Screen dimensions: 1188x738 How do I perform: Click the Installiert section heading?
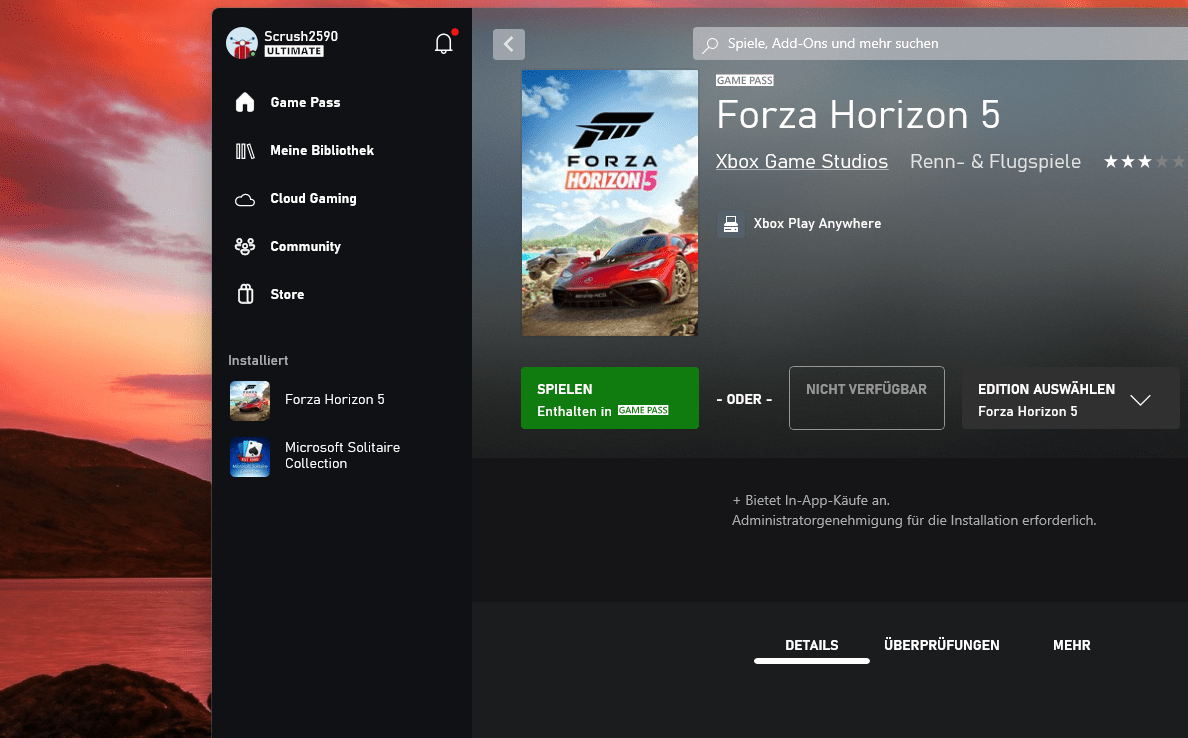[258, 361]
